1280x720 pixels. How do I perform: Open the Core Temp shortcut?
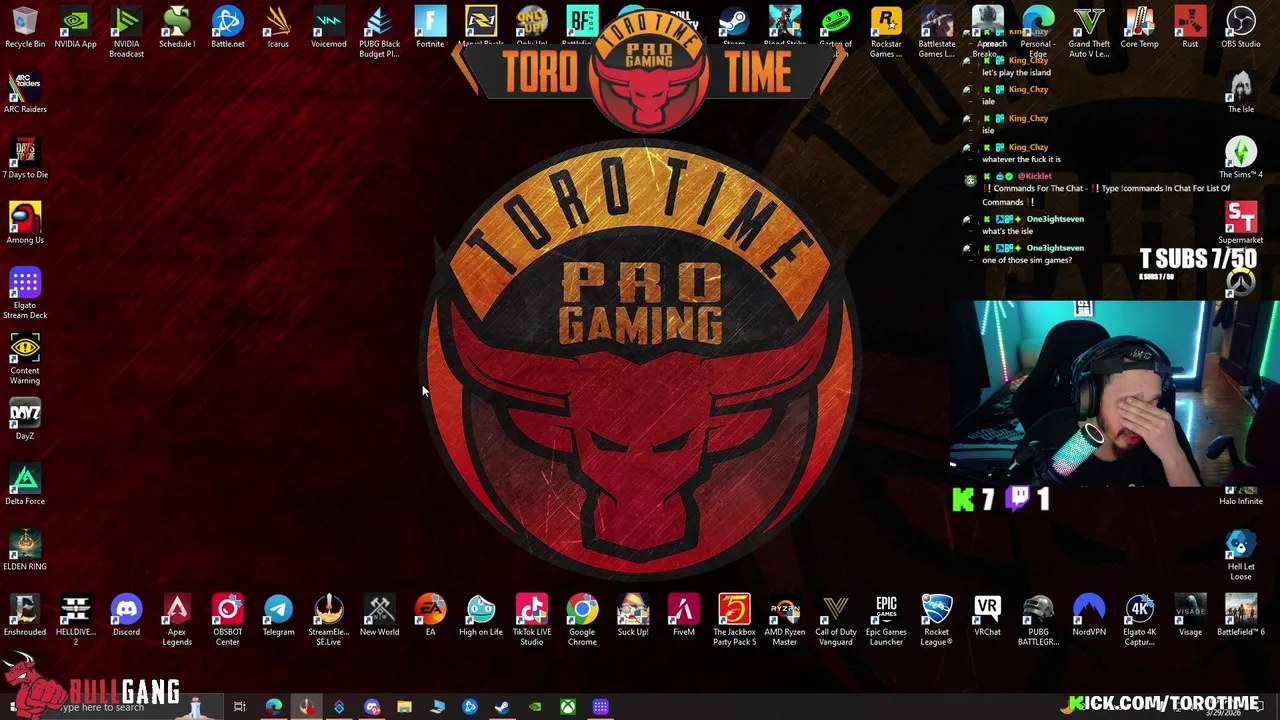1139,28
